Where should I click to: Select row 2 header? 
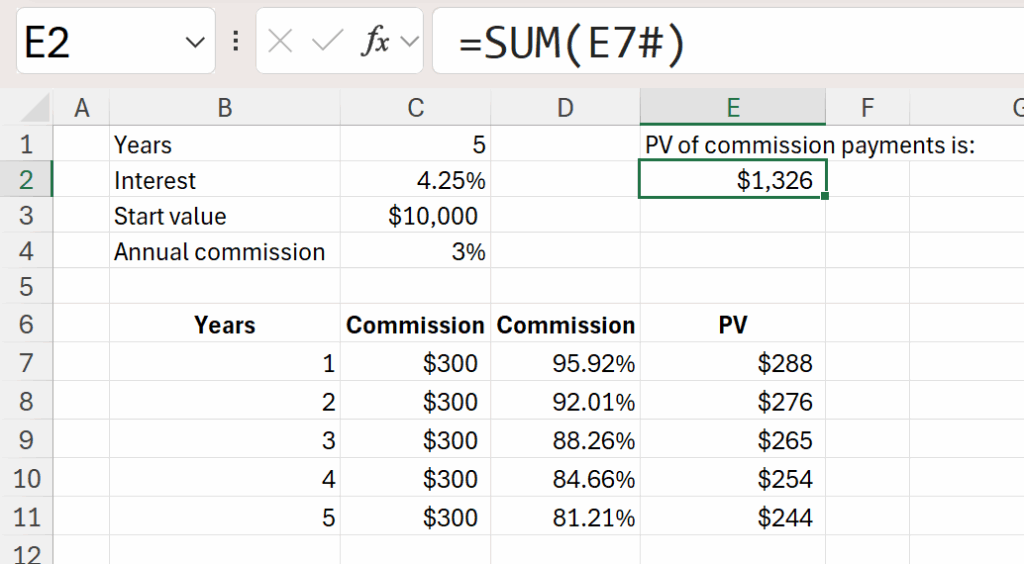click(26, 181)
